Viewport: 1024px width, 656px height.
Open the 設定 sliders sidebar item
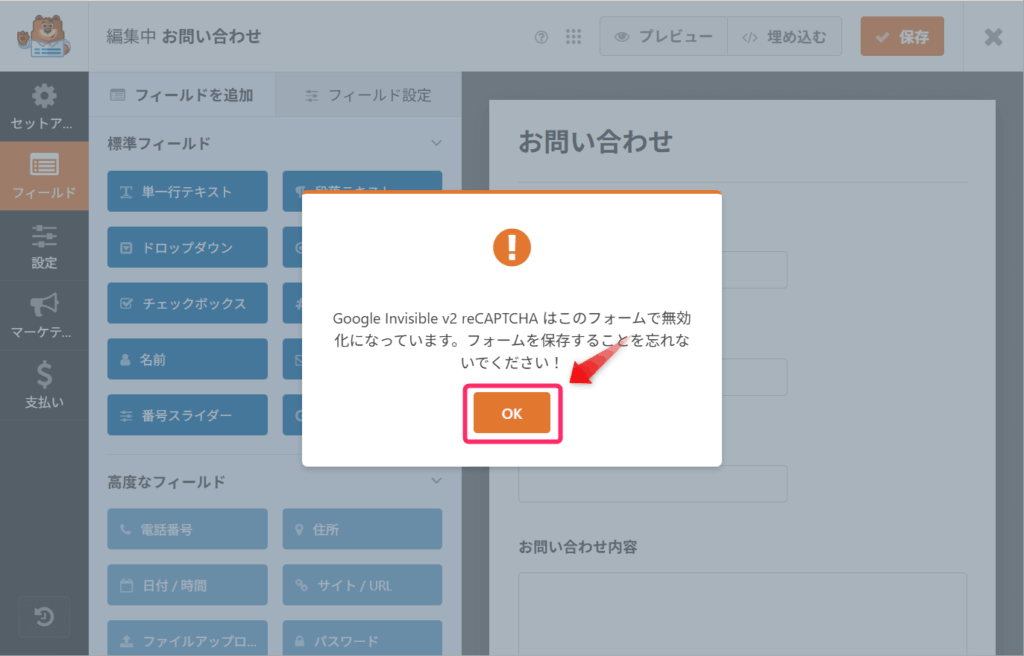[44, 246]
